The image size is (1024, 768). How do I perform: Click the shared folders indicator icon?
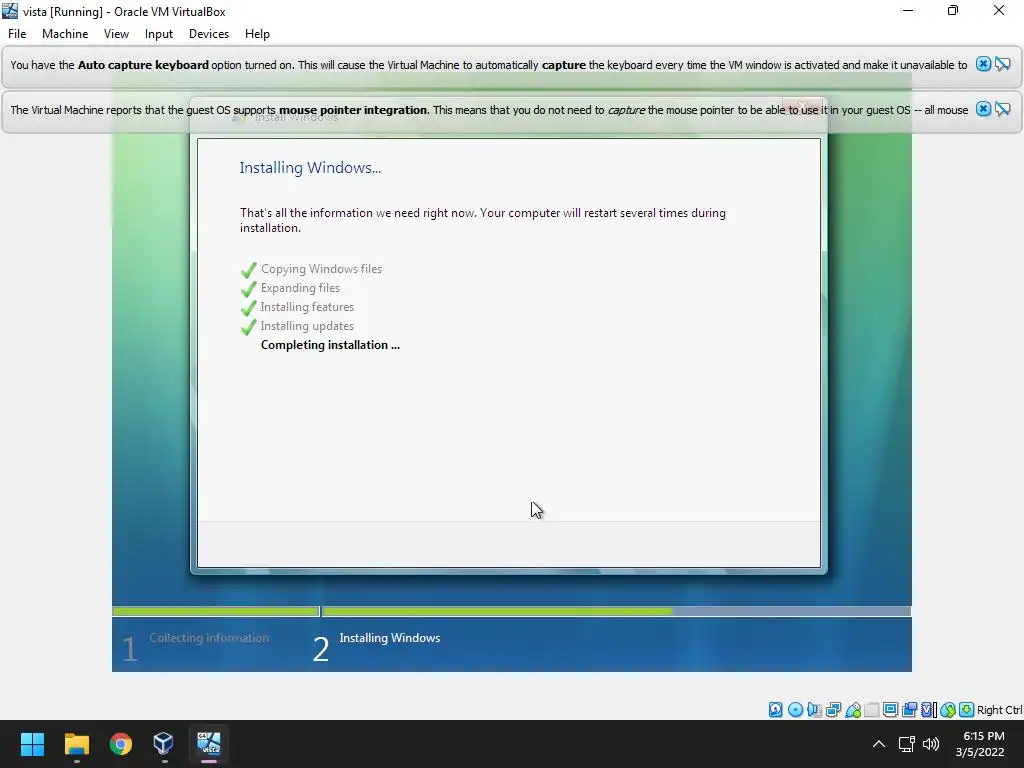872,710
